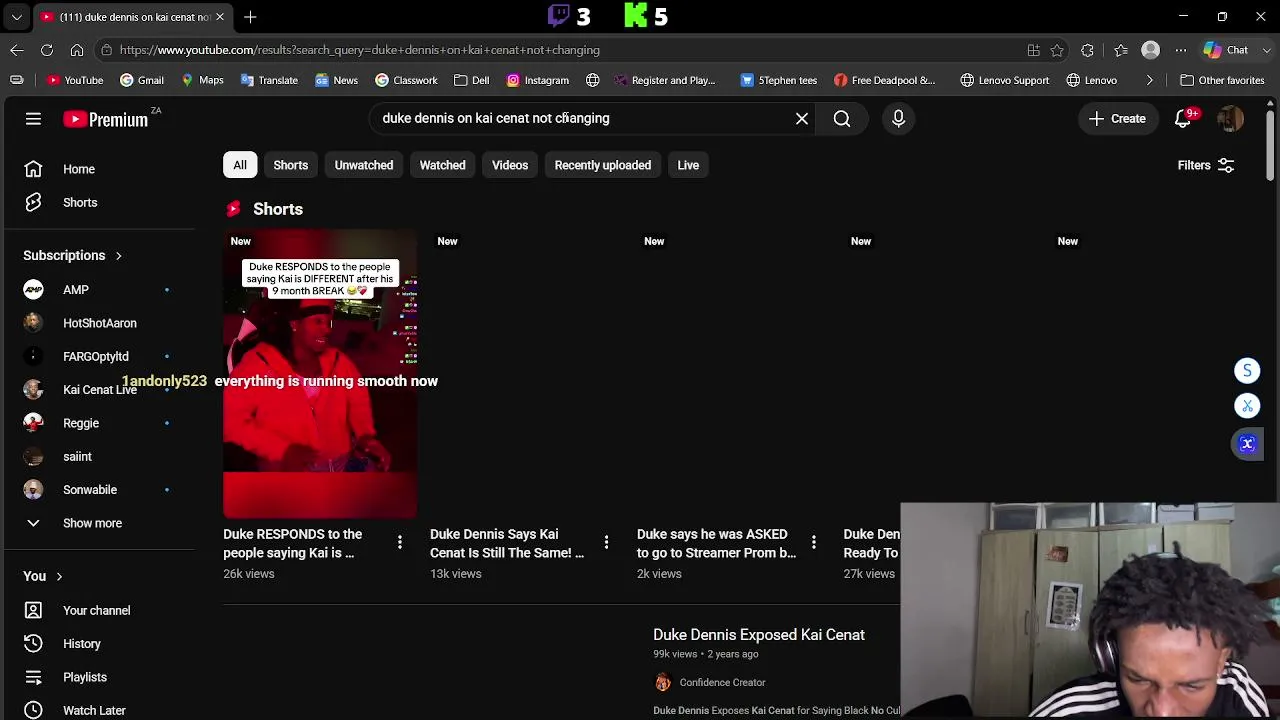Click the magnifier search button
Image resolution: width=1280 pixels, height=720 pixels.
[x=842, y=119]
